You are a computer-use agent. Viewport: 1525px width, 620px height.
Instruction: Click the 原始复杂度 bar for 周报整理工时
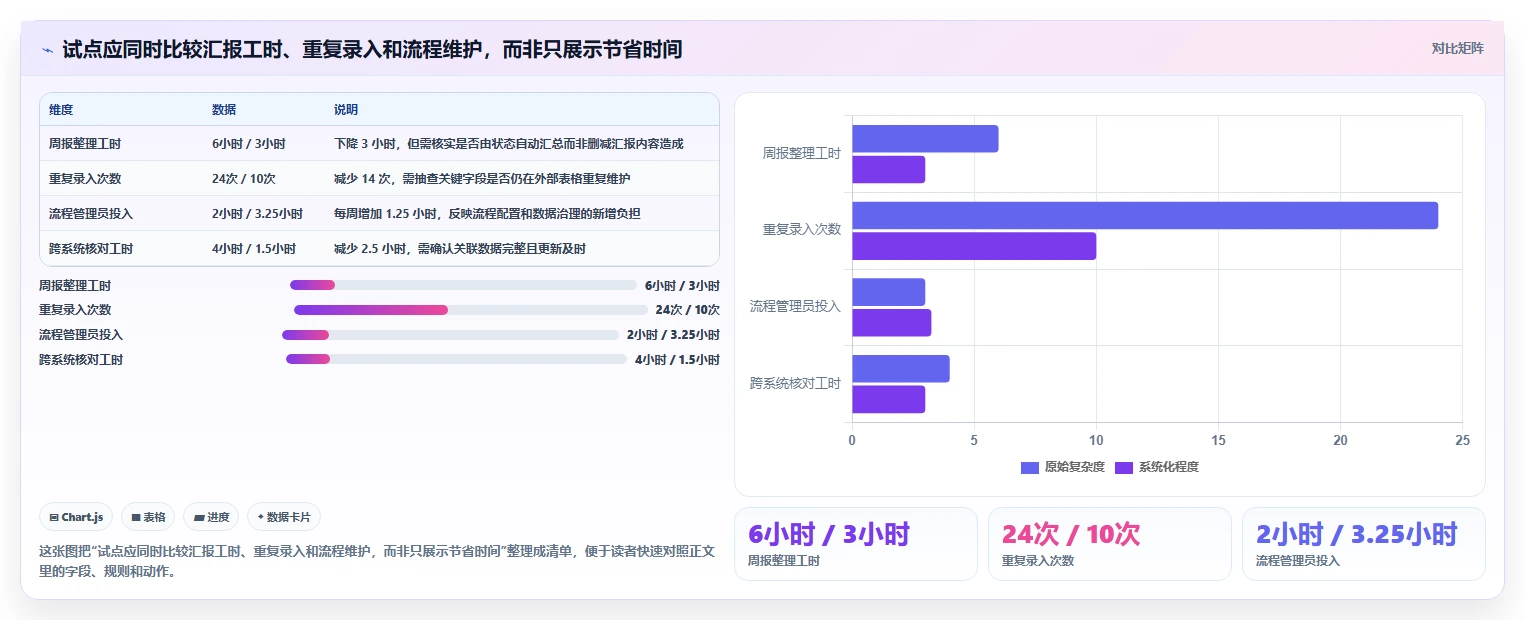click(925, 139)
